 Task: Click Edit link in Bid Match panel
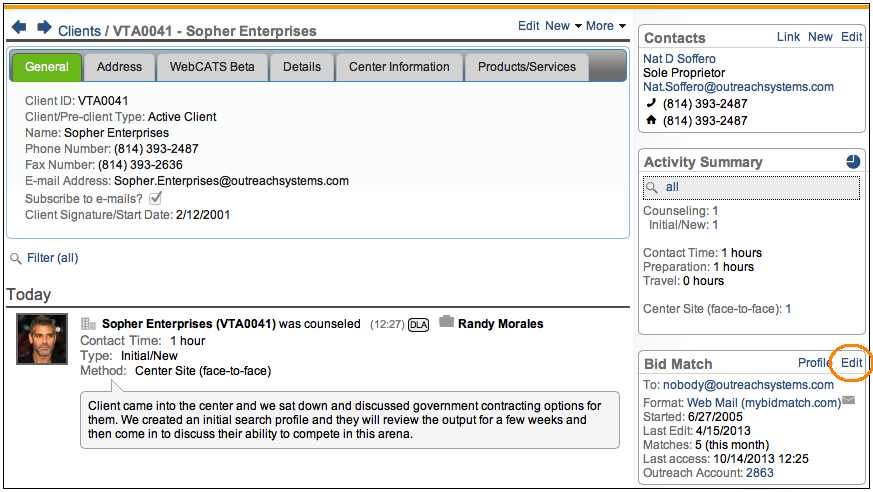coord(851,363)
